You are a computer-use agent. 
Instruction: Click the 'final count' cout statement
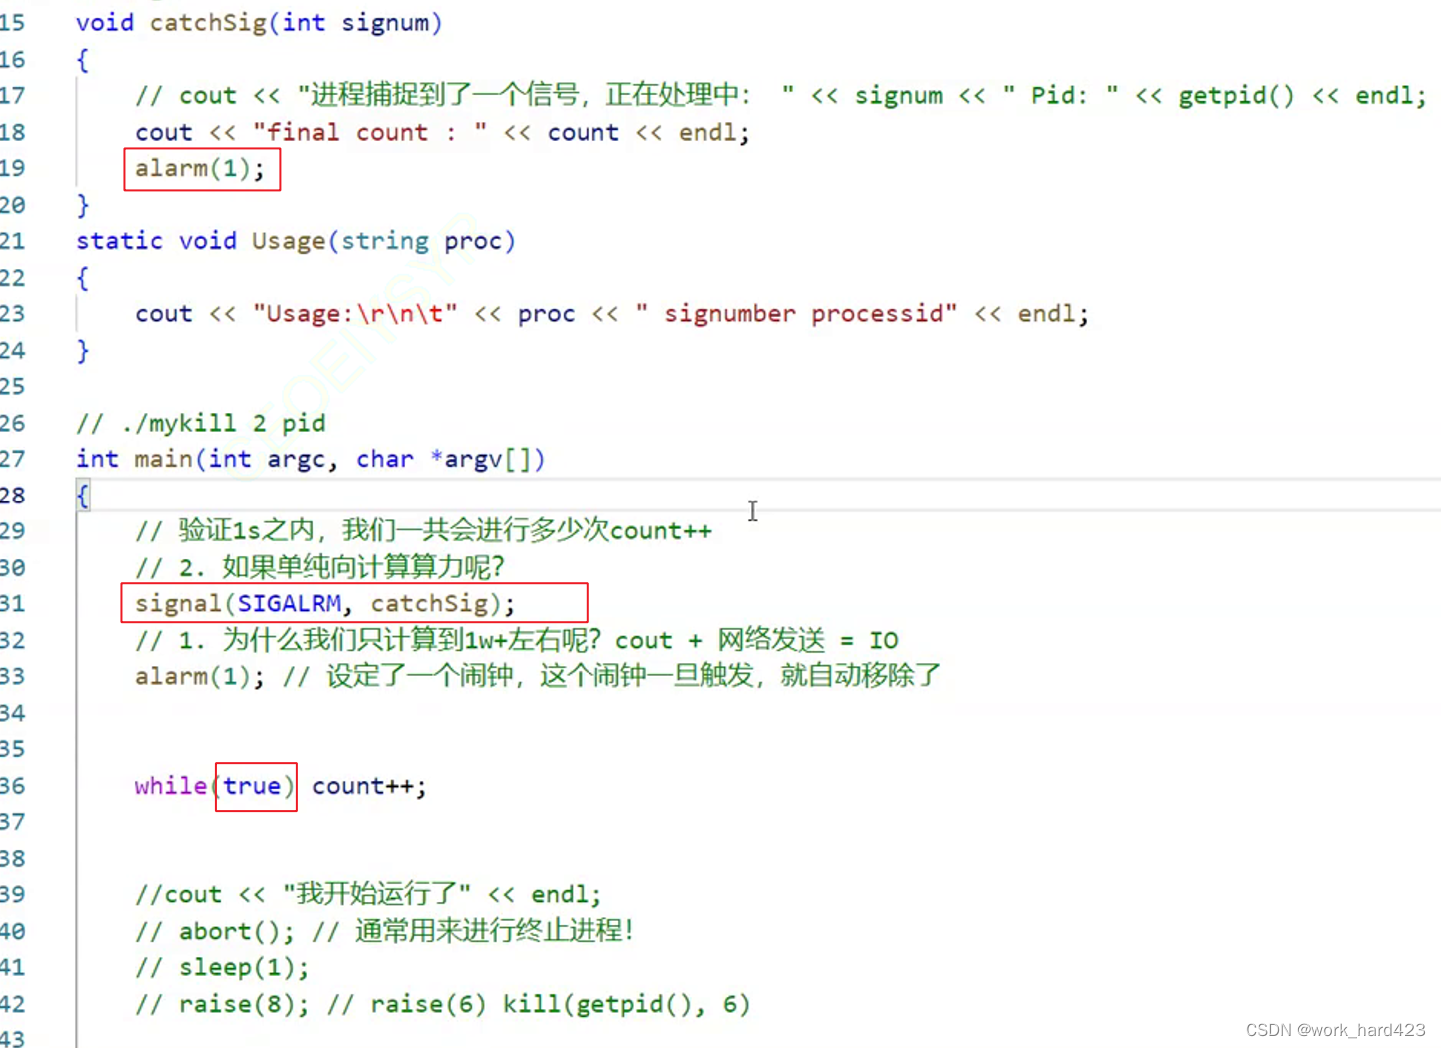[x=442, y=132]
